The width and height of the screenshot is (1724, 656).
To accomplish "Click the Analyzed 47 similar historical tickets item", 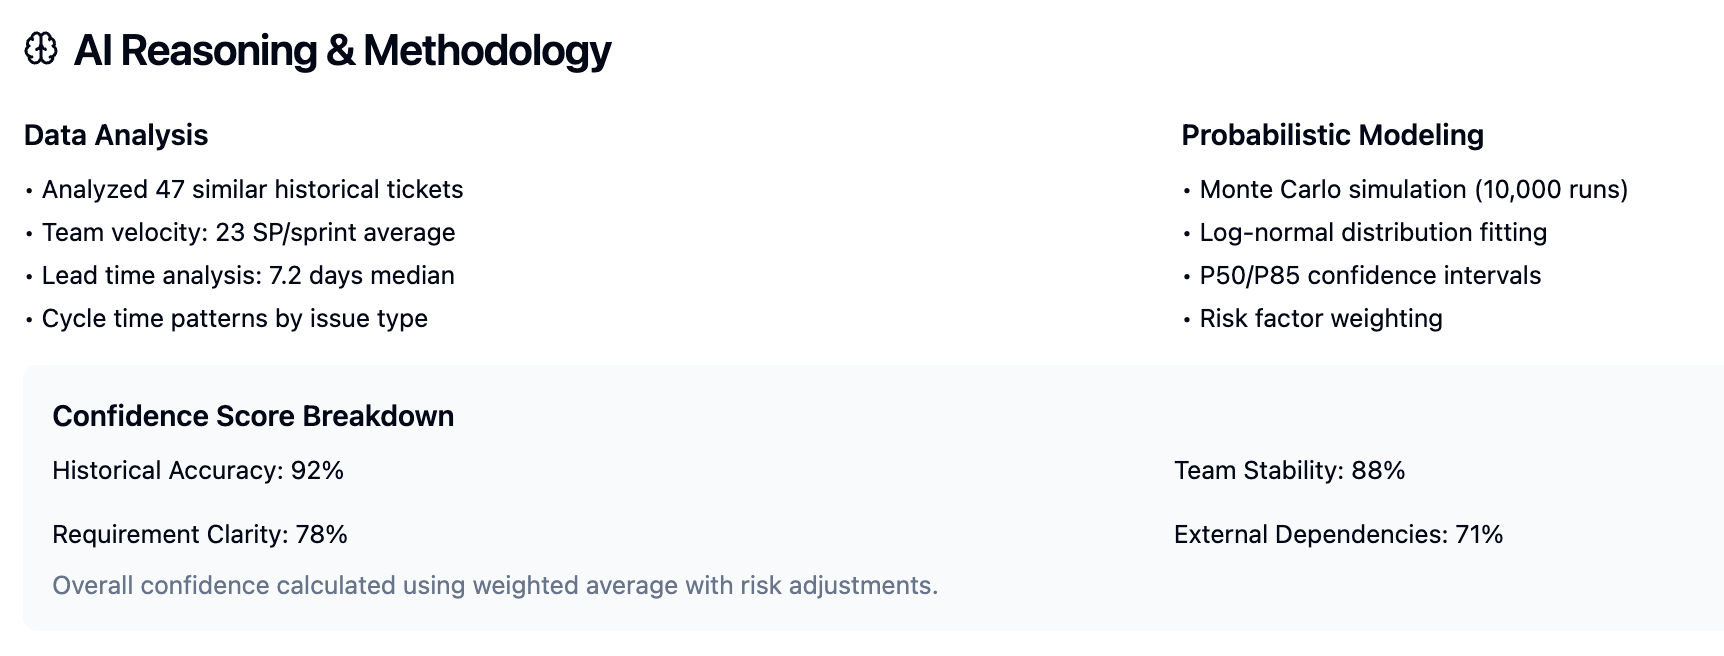I will [252, 190].
